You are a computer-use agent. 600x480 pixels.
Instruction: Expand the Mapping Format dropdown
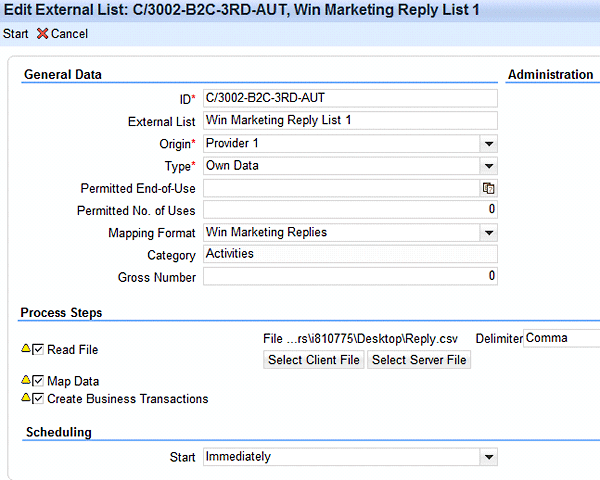(x=488, y=232)
